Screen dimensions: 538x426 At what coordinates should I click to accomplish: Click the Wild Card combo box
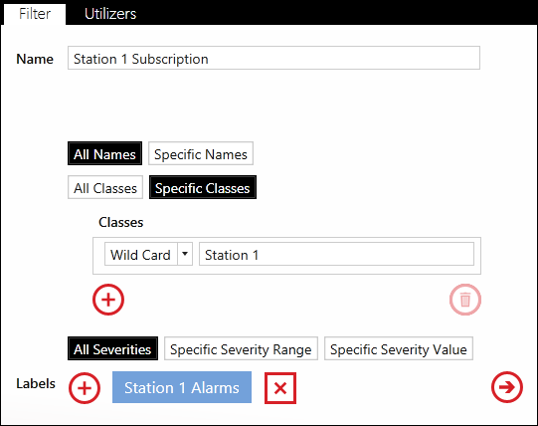(x=149, y=254)
